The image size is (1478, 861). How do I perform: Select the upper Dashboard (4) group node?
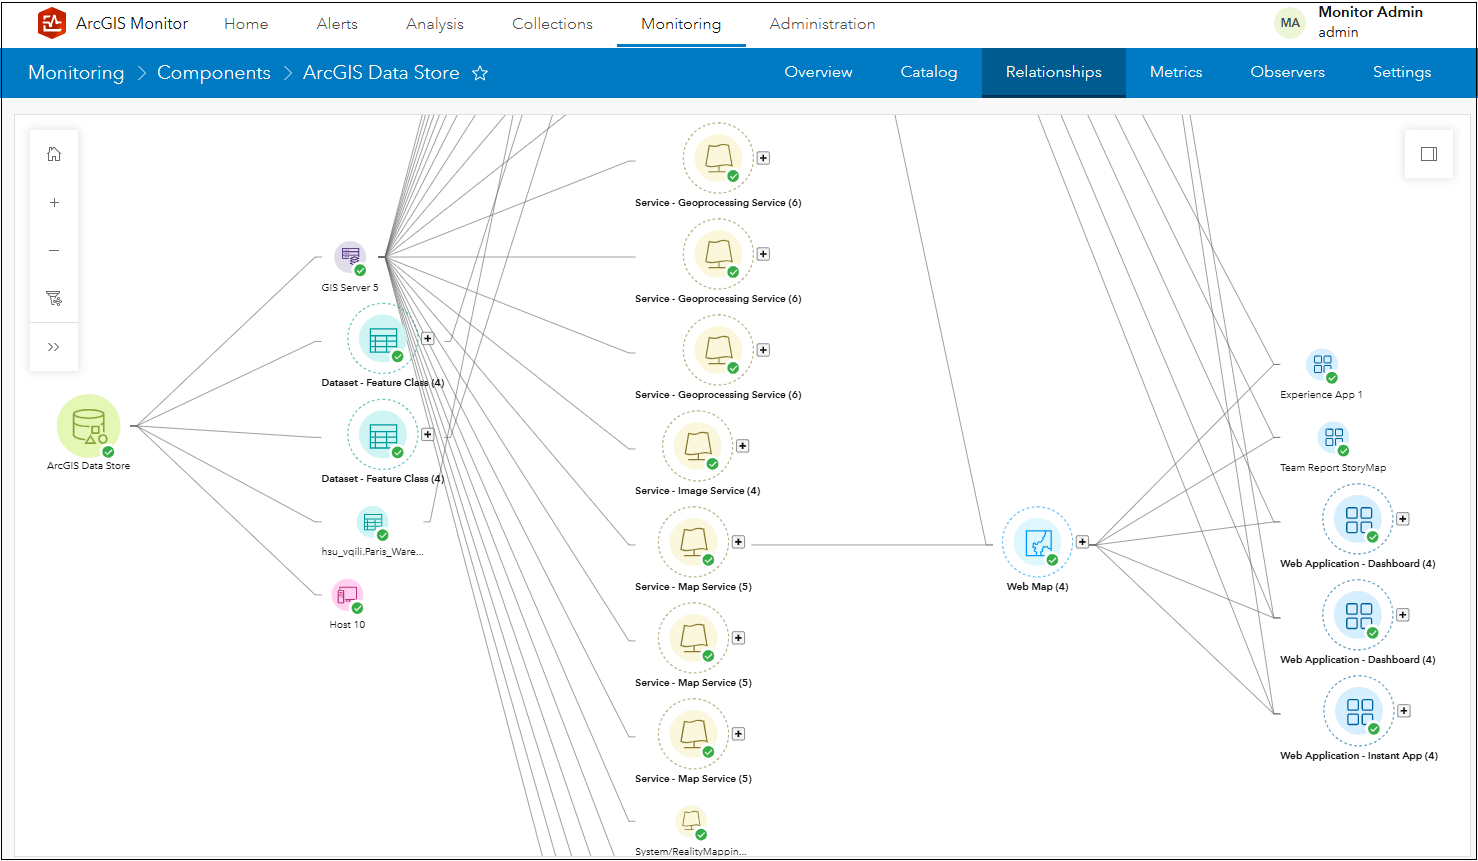point(1358,519)
